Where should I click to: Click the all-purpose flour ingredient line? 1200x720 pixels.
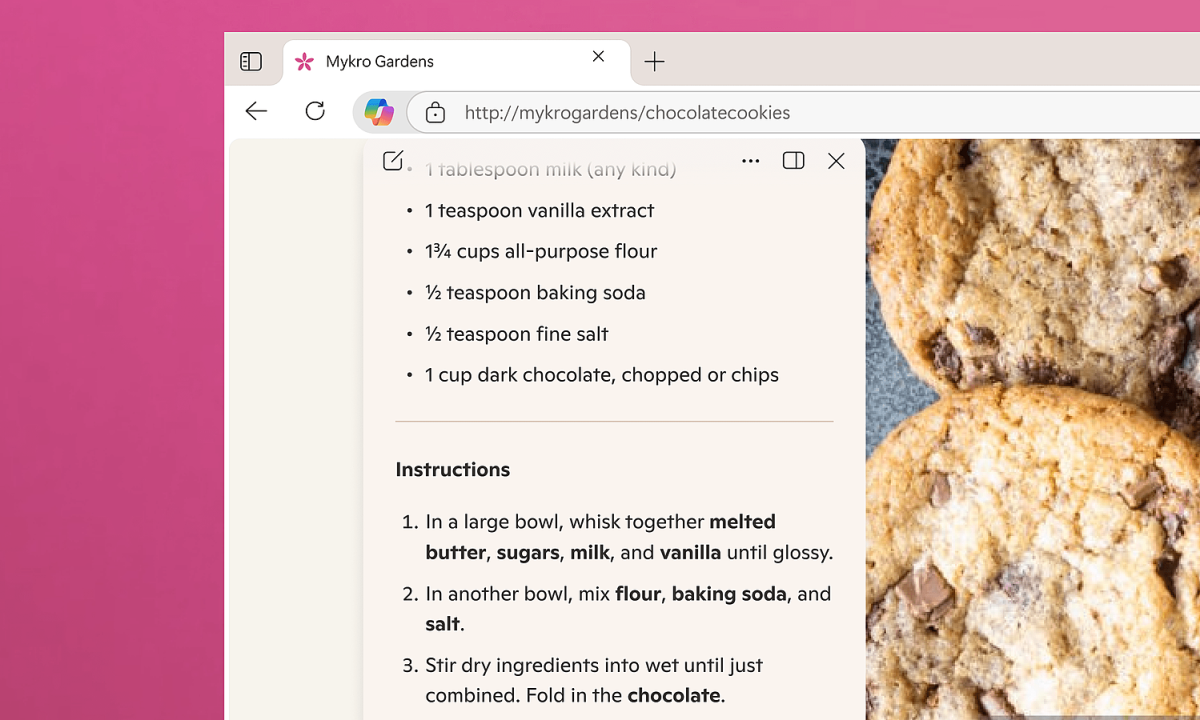541,252
